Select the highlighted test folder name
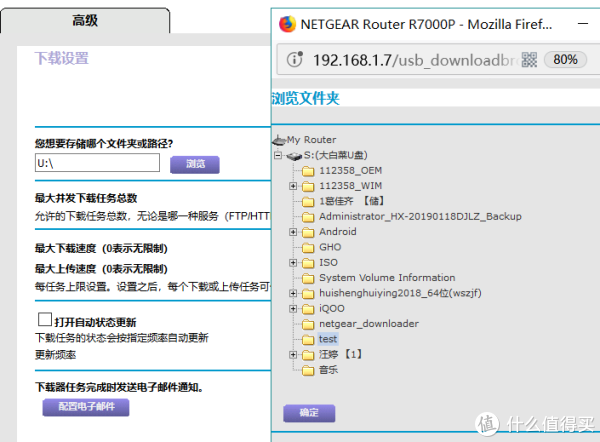This screenshot has width=600, height=442. 328,339
